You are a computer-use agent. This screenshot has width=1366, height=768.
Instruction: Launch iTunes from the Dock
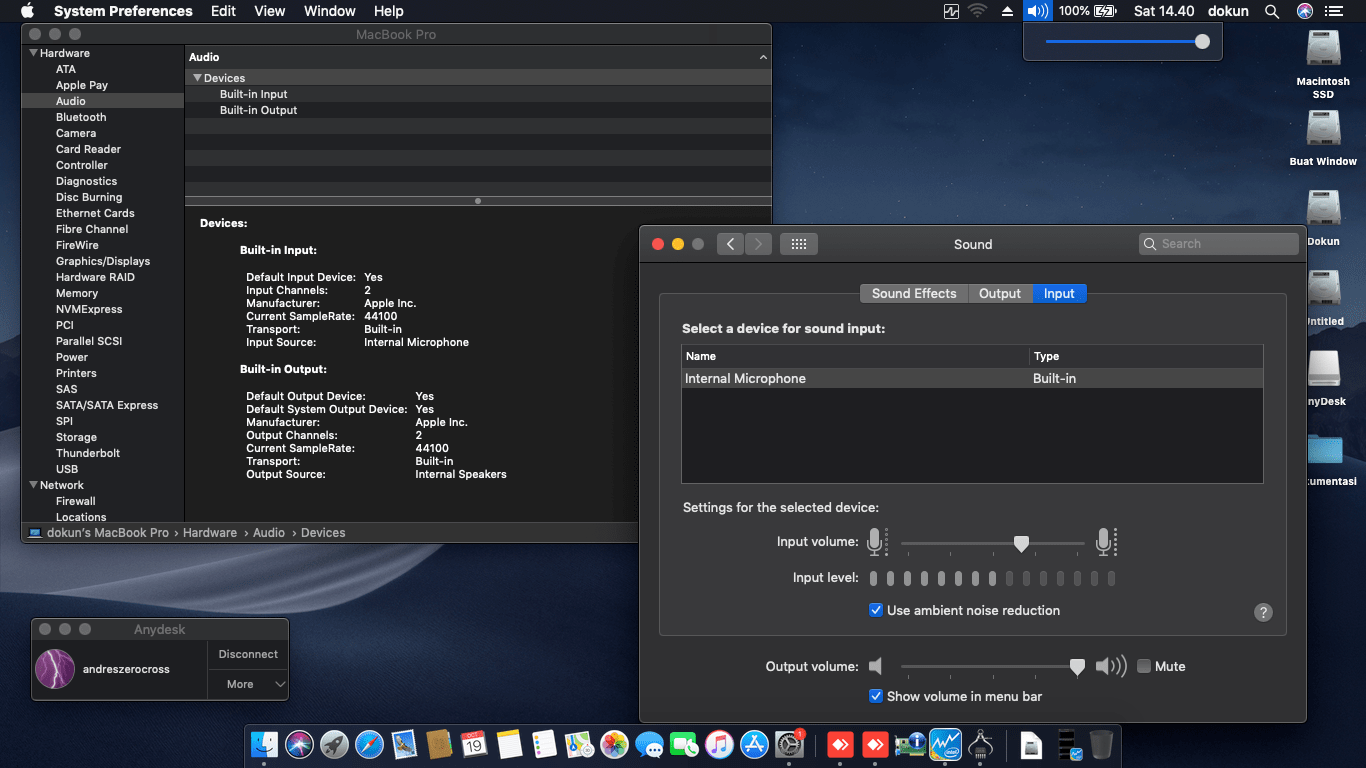point(719,744)
